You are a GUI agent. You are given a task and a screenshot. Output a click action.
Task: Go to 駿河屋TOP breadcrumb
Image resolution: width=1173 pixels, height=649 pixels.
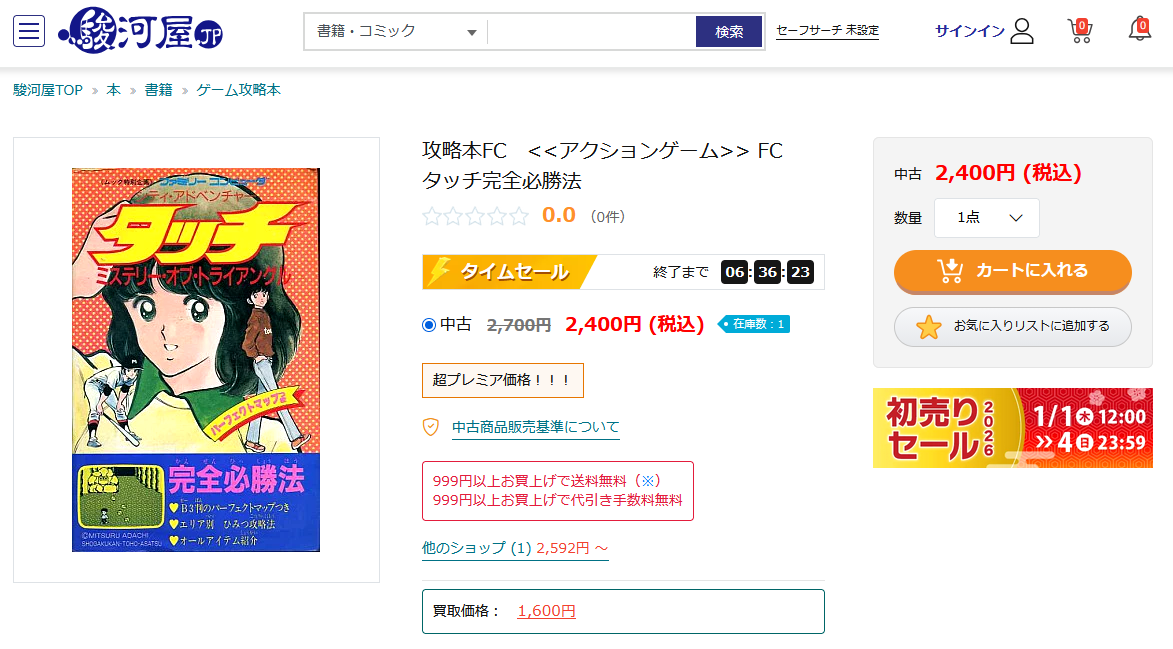[48, 90]
